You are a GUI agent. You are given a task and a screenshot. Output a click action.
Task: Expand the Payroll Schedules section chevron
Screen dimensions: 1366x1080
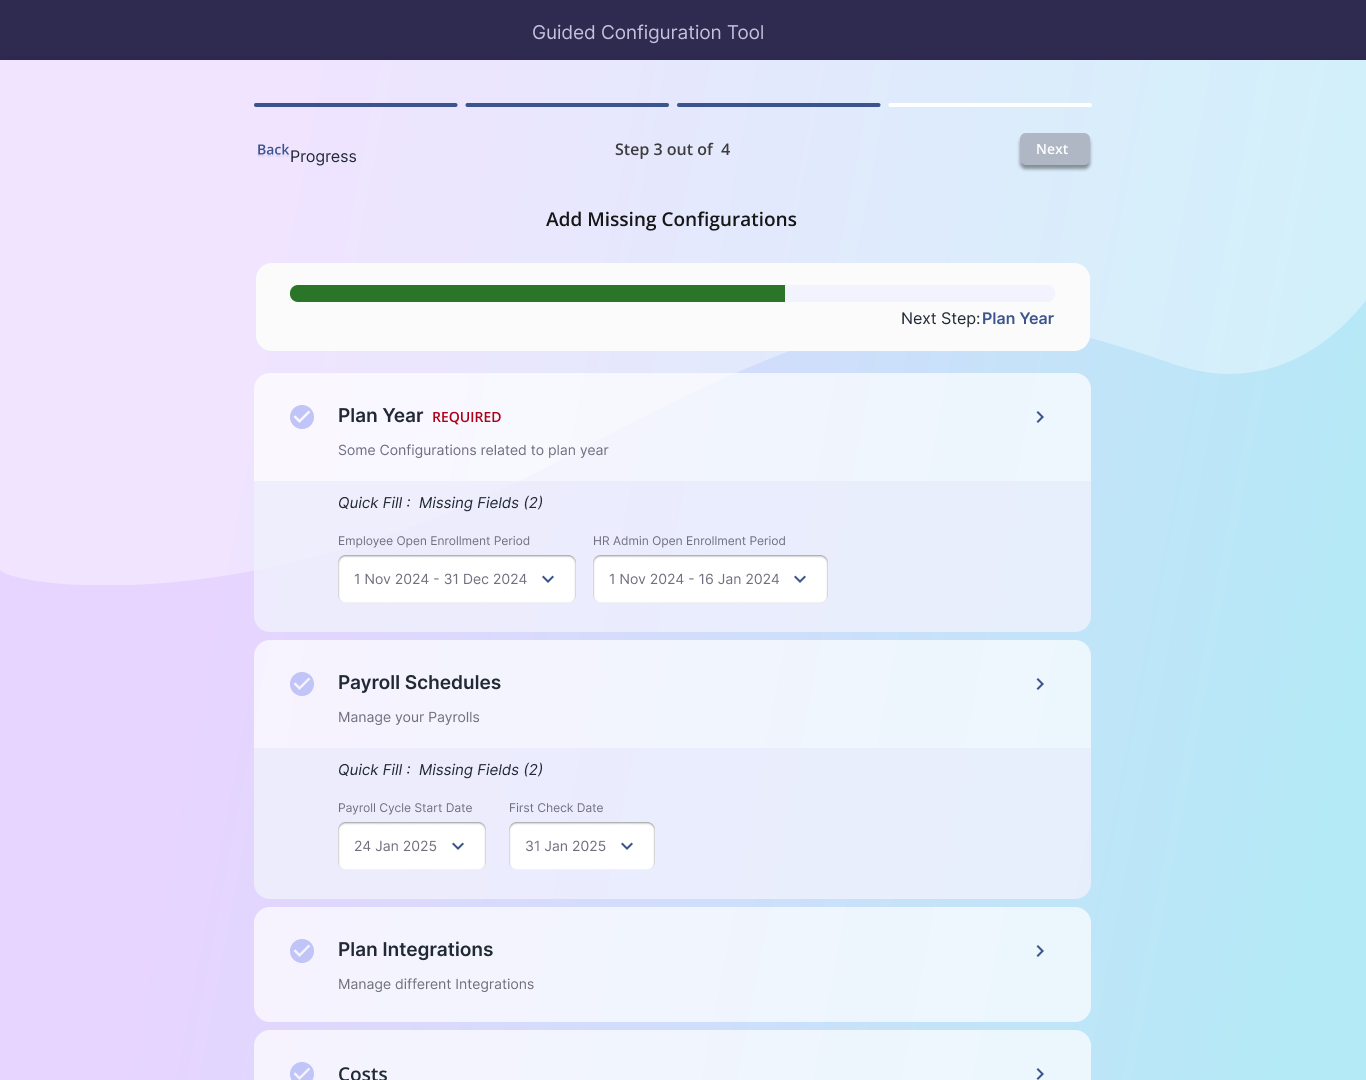point(1040,684)
